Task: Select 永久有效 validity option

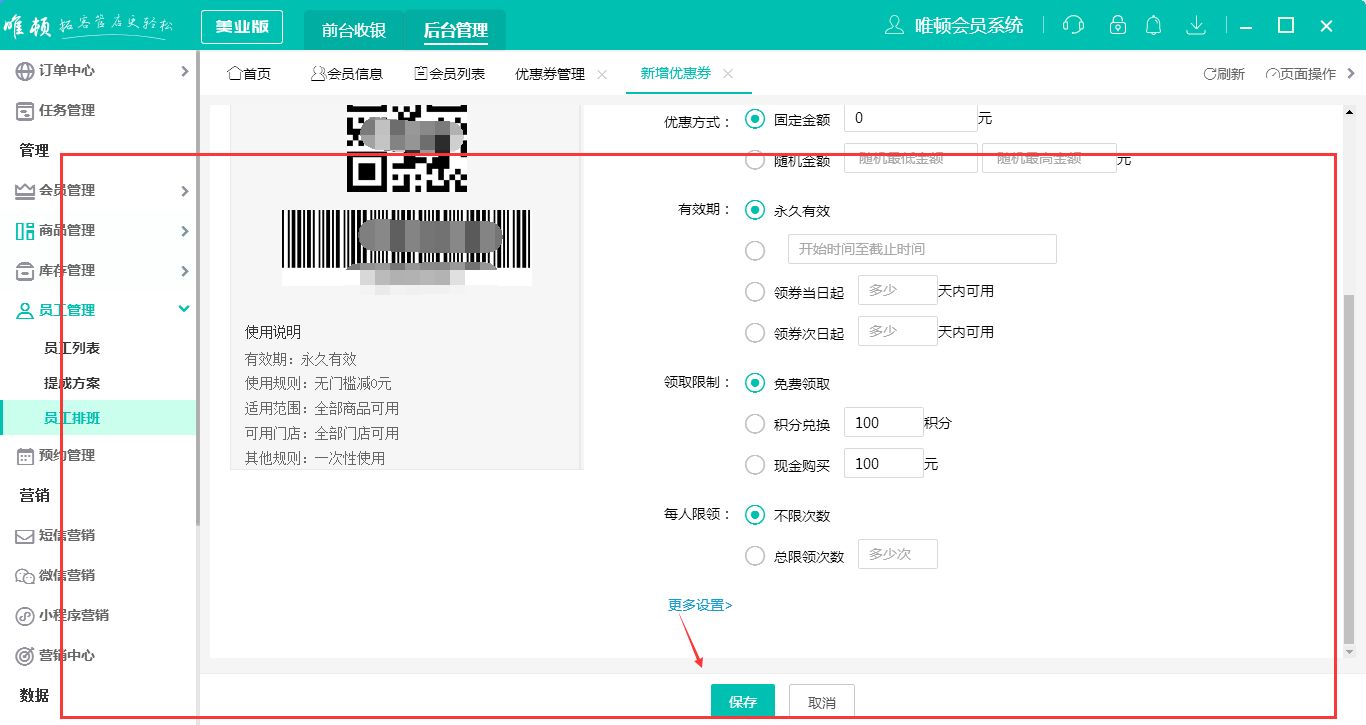Action: point(755,210)
